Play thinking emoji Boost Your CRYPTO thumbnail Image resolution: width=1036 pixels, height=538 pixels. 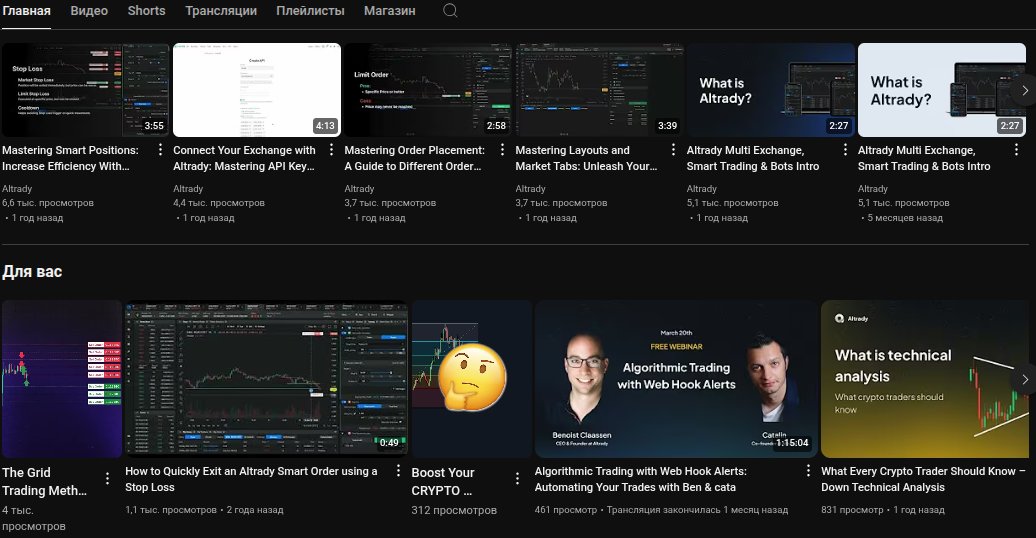(x=472, y=379)
